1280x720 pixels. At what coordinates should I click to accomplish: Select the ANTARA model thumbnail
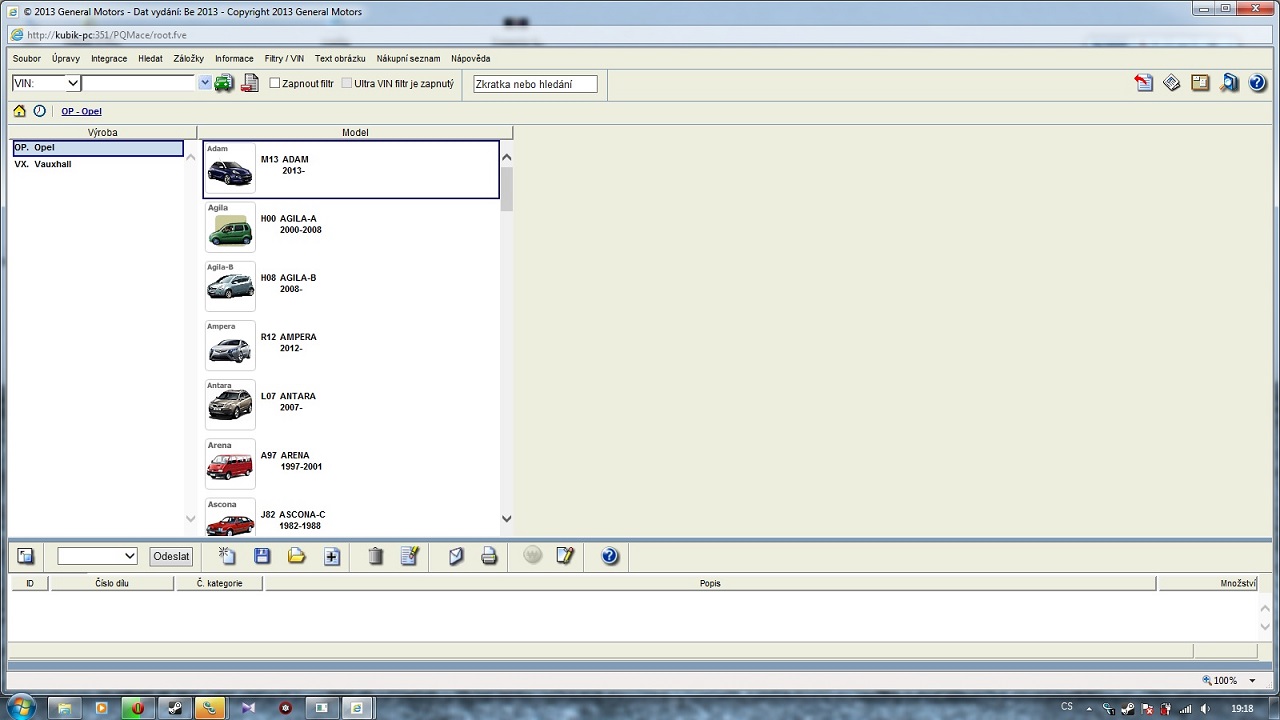coord(230,404)
